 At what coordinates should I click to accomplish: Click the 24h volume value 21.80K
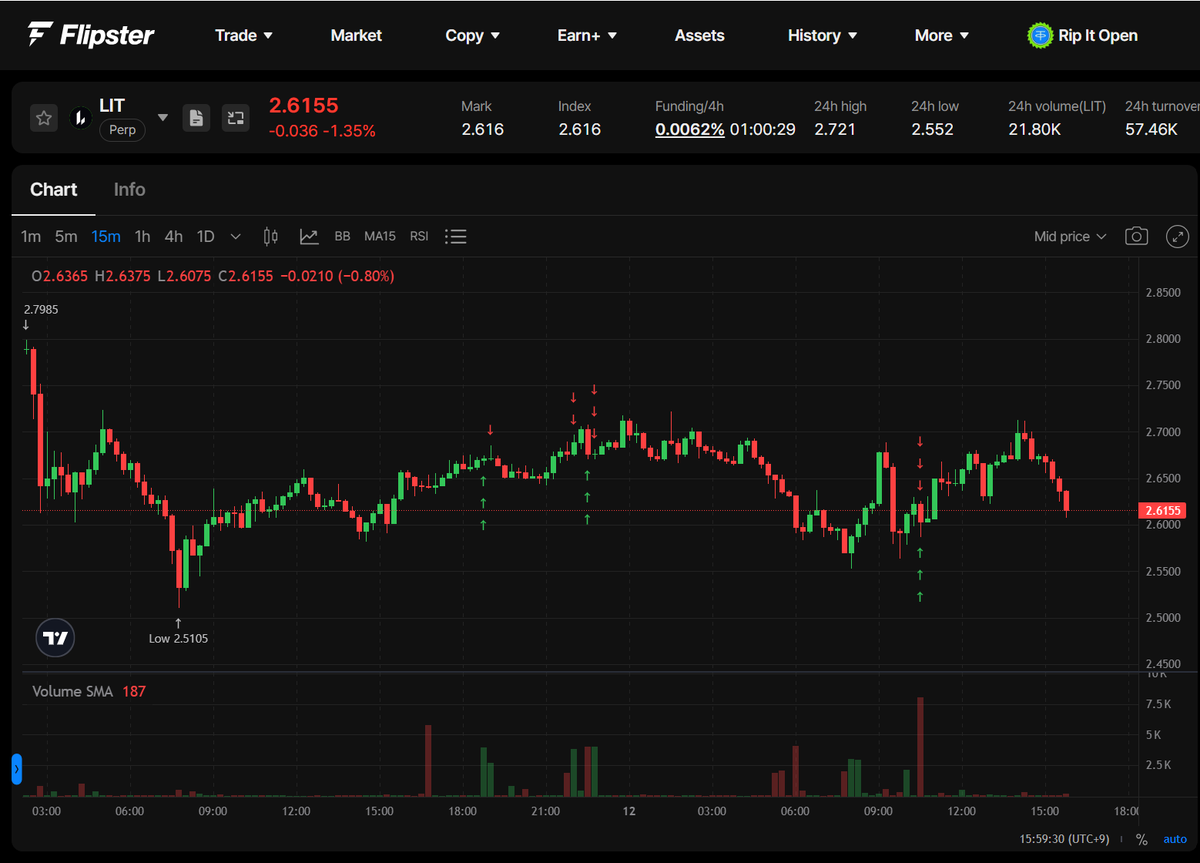coord(1034,129)
